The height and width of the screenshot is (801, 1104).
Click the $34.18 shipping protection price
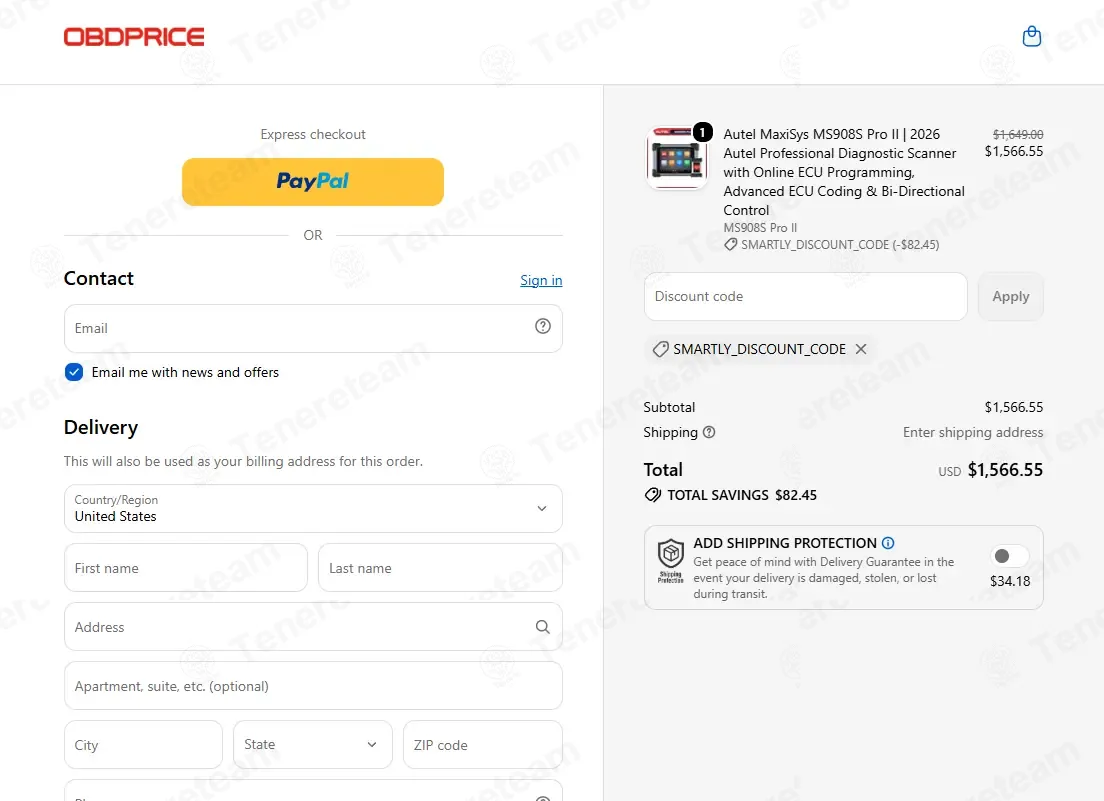click(x=1010, y=581)
